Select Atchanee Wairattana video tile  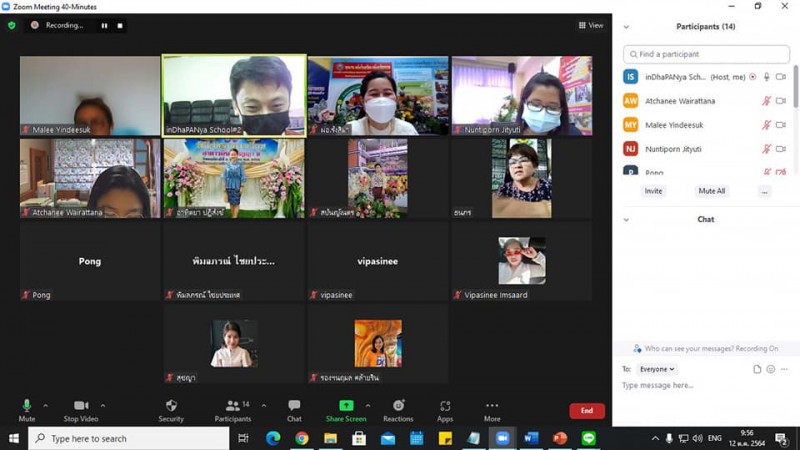coord(90,179)
